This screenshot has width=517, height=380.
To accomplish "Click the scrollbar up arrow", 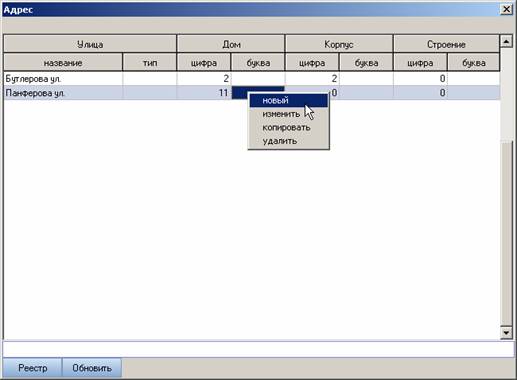I will [x=506, y=41].
